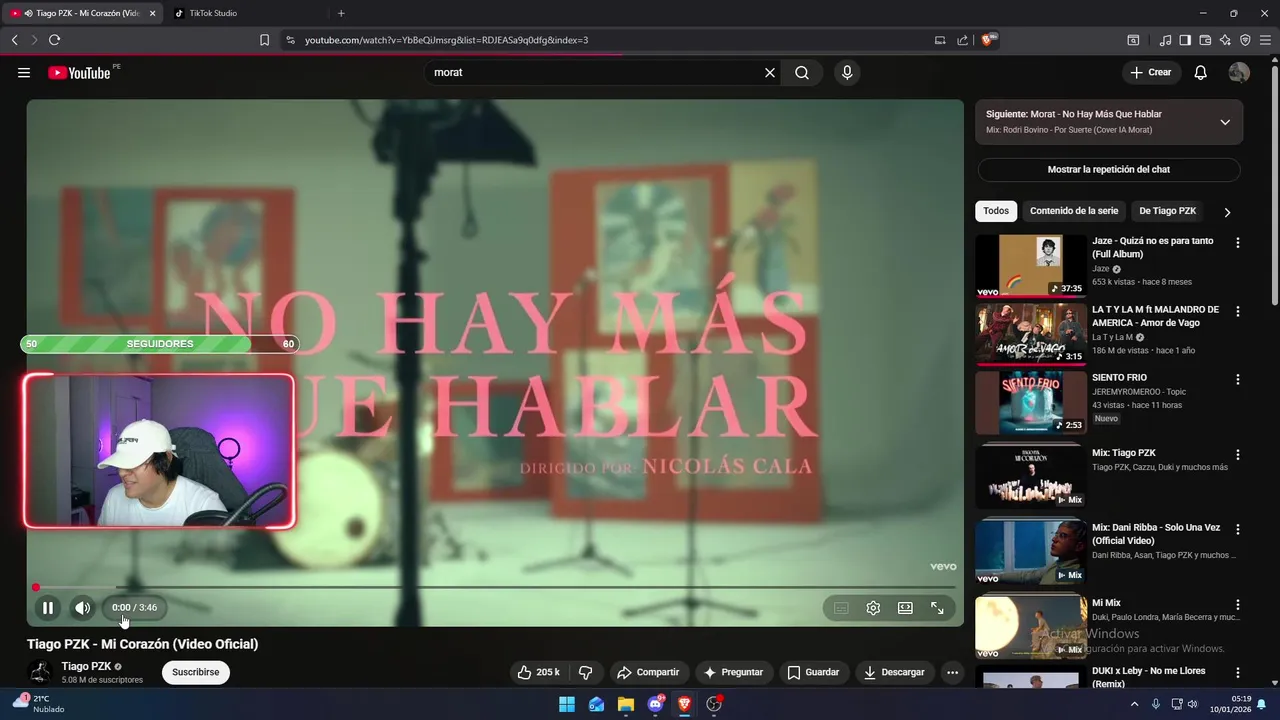The height and width of the screenshot is (720, 1280).
Task: Start voice search with the microphone
Action: point(847,72)
